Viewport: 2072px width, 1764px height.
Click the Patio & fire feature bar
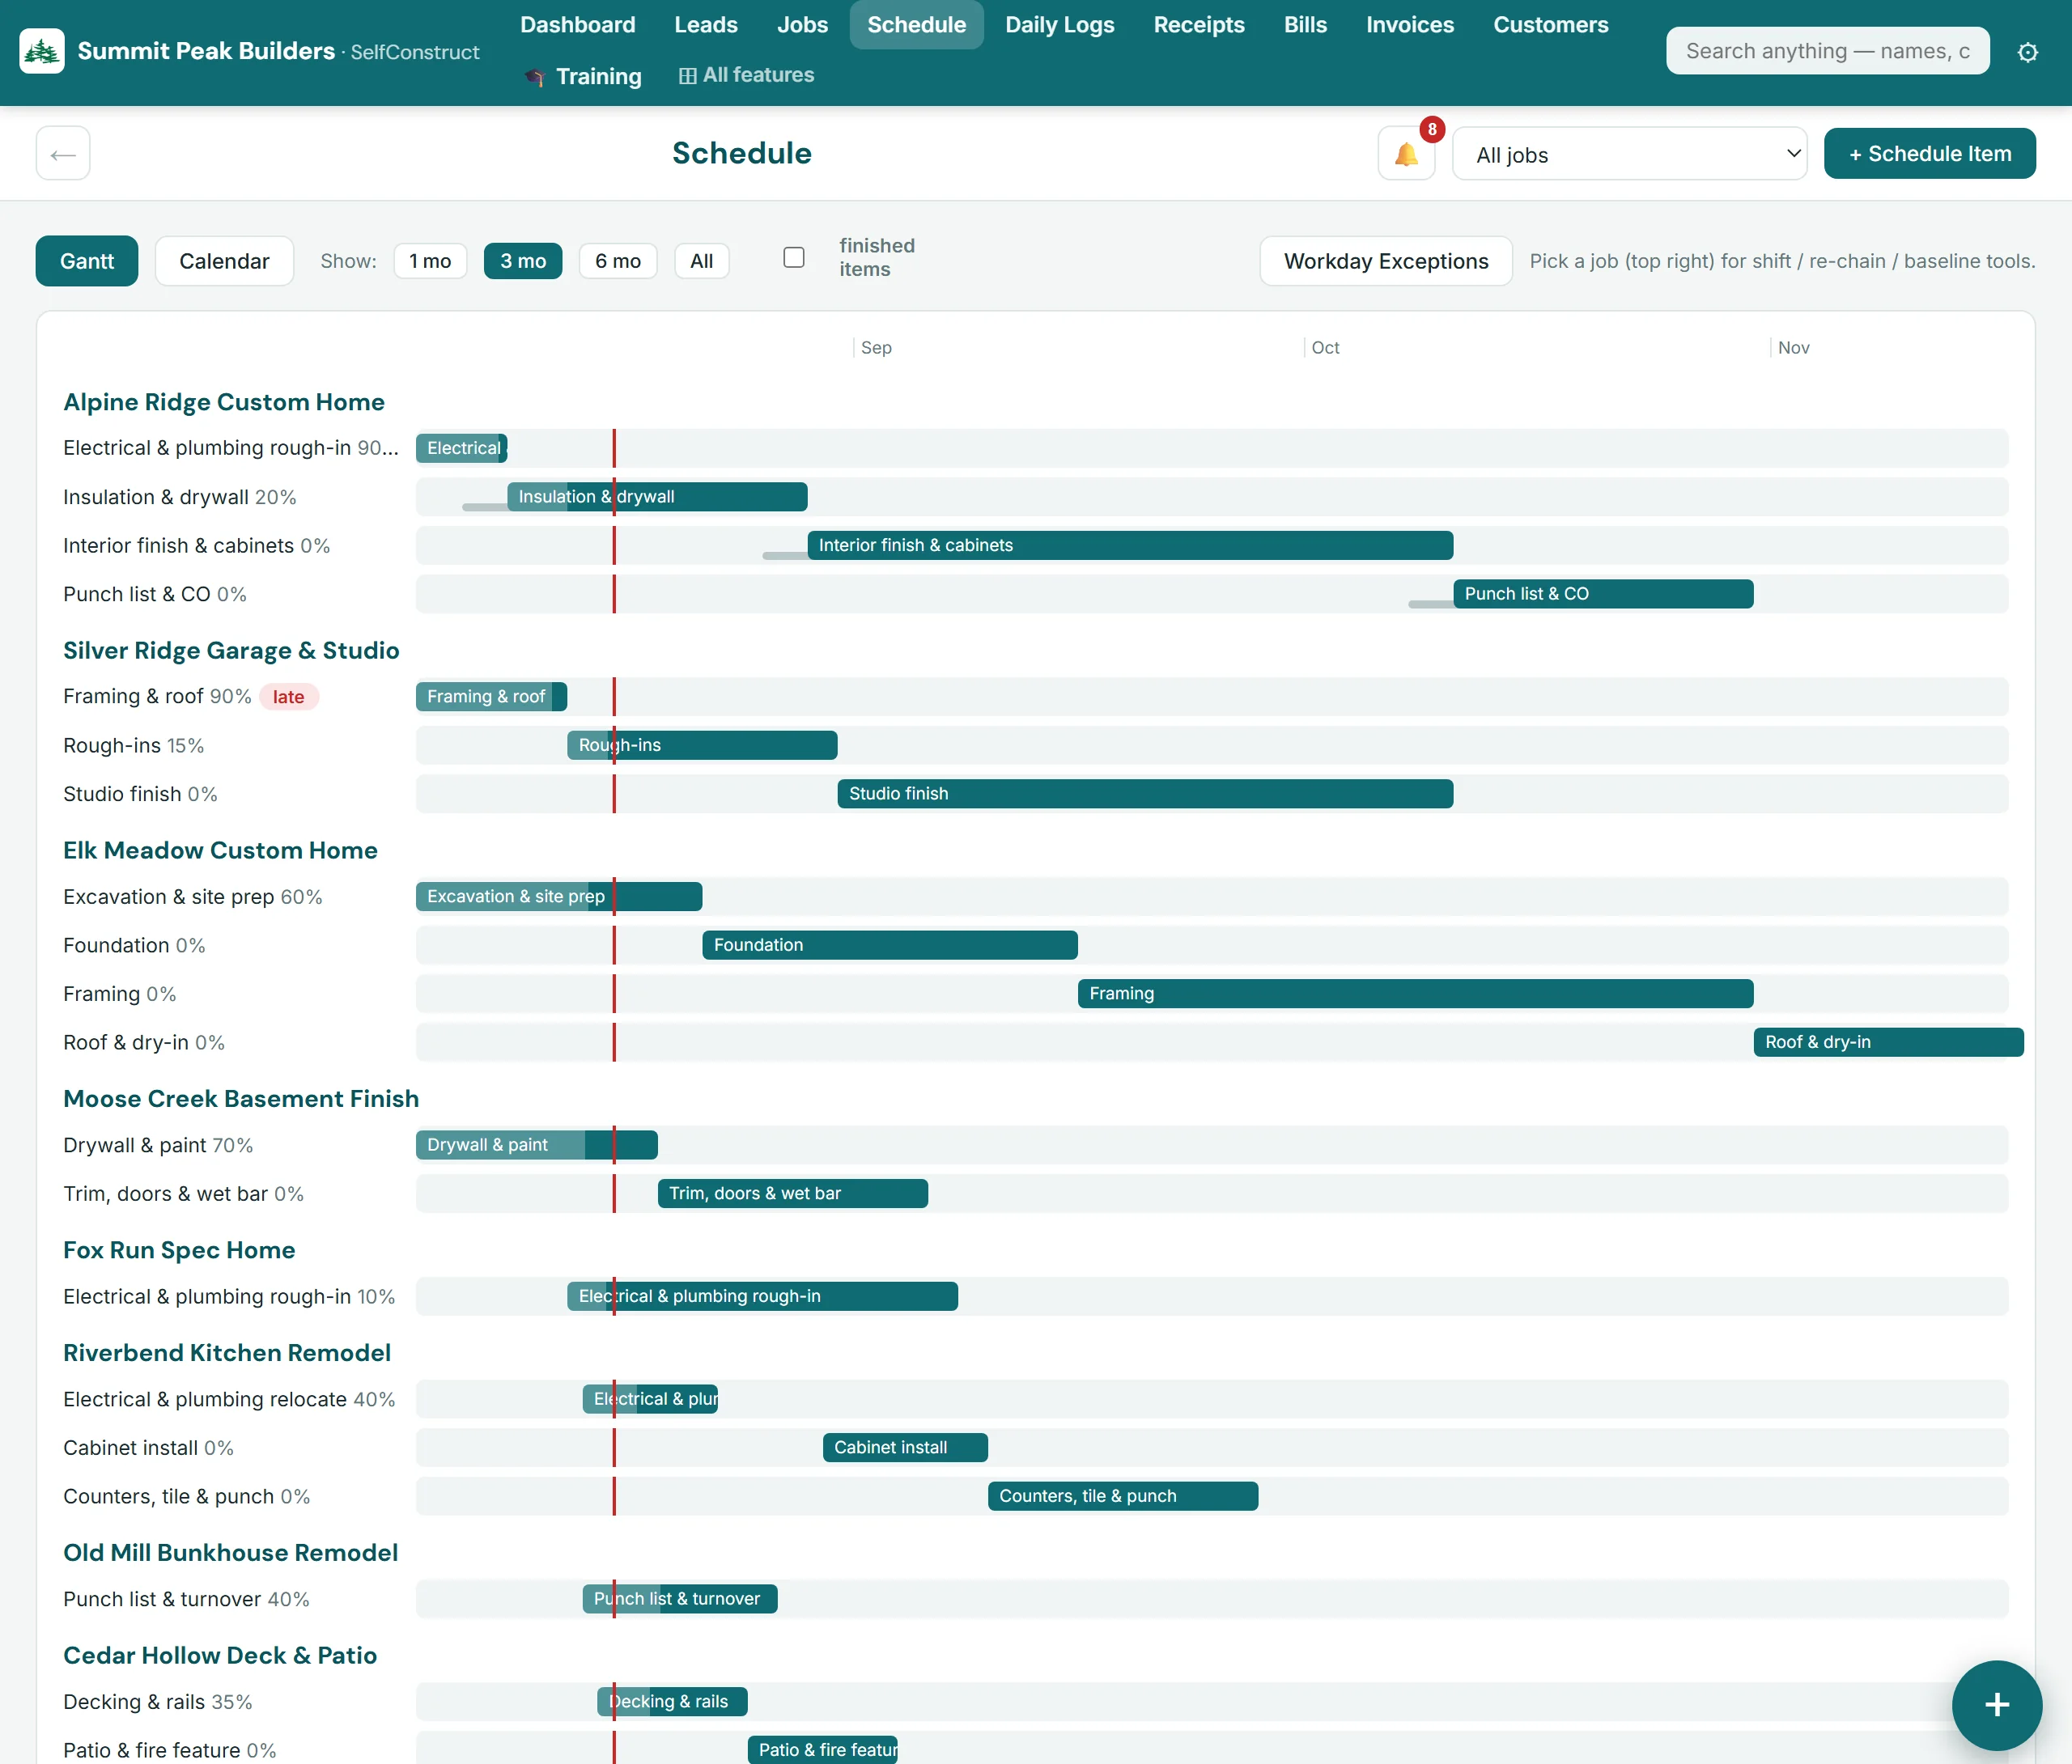pos(822,1750)
